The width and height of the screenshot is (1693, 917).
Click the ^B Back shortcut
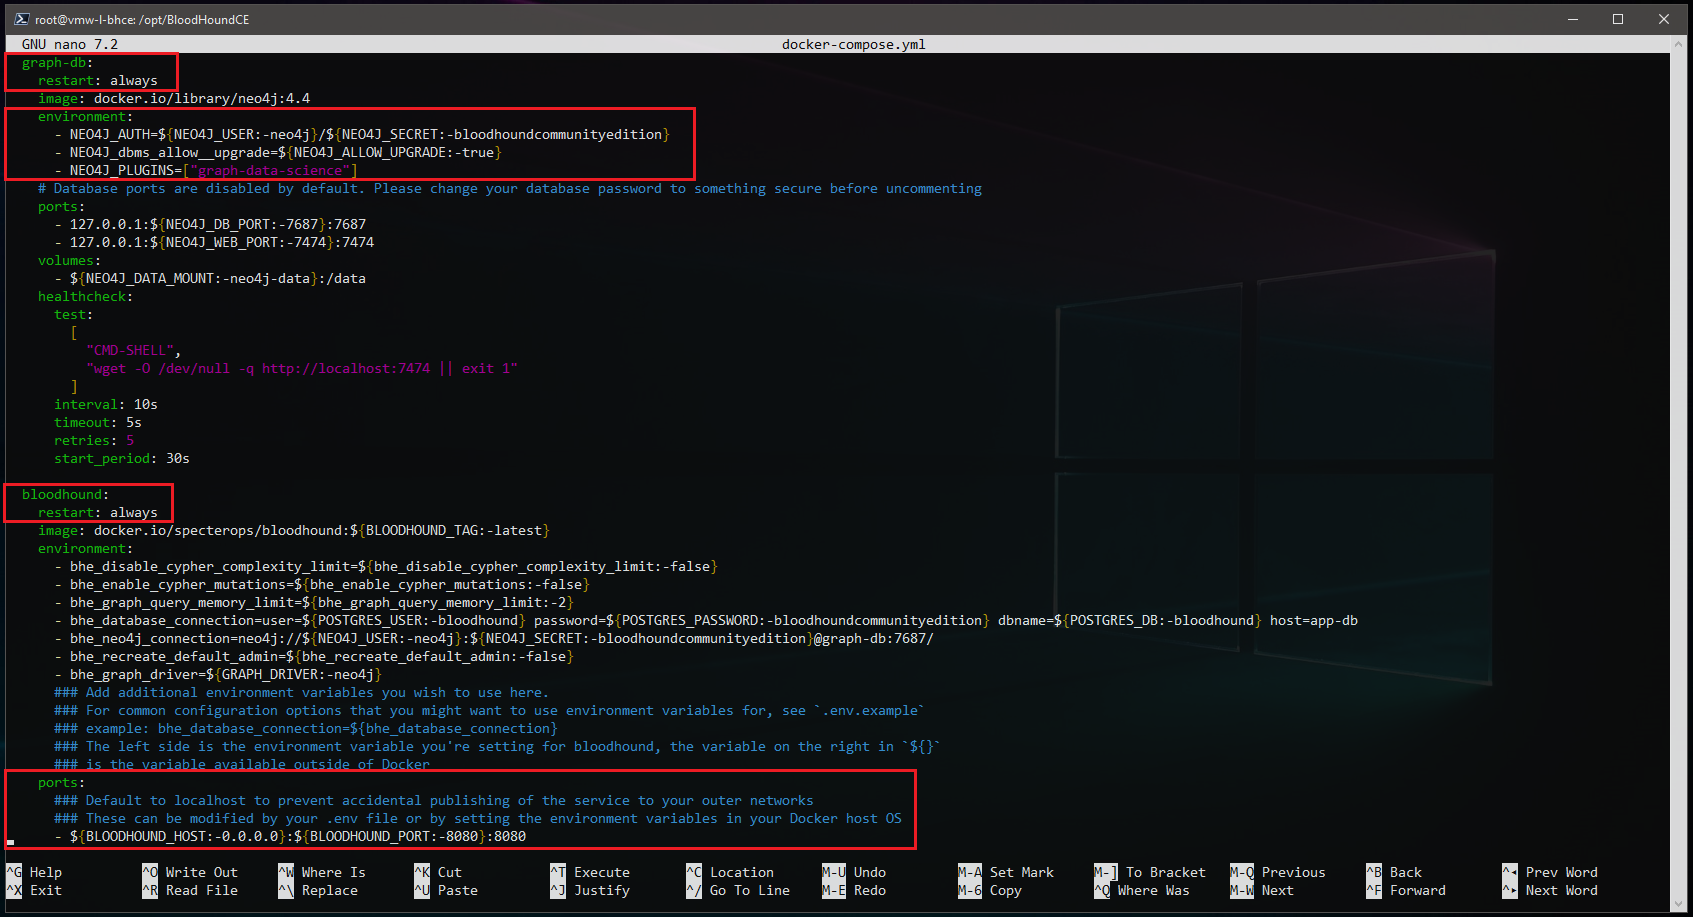pyautogui.click(x=1394, y=872)
